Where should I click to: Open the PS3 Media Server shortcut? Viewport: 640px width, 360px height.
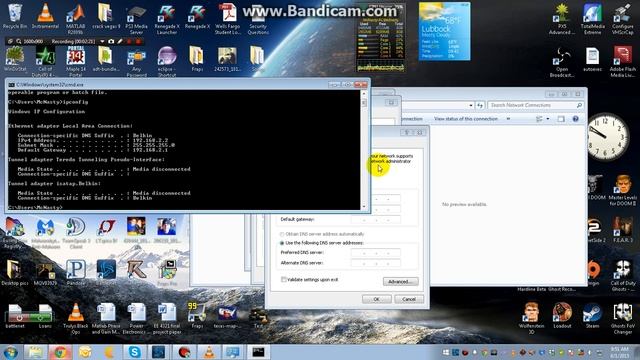coord(136,18)
